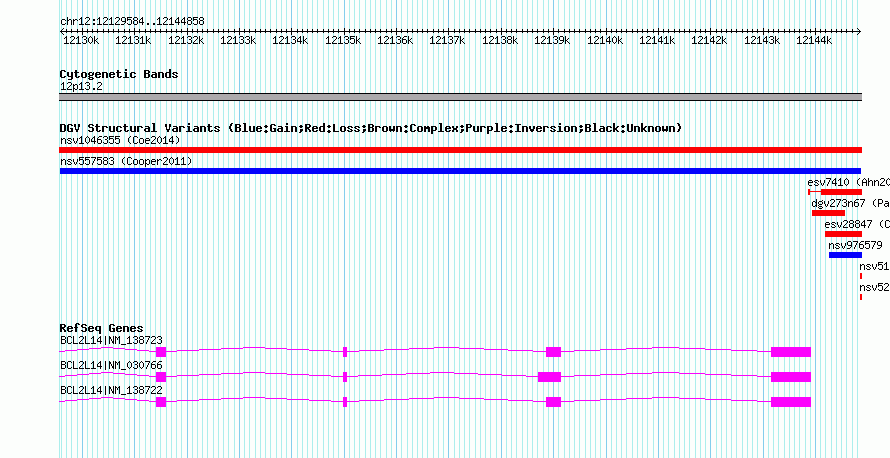Click the 12136k ruler label

[394, 40]
